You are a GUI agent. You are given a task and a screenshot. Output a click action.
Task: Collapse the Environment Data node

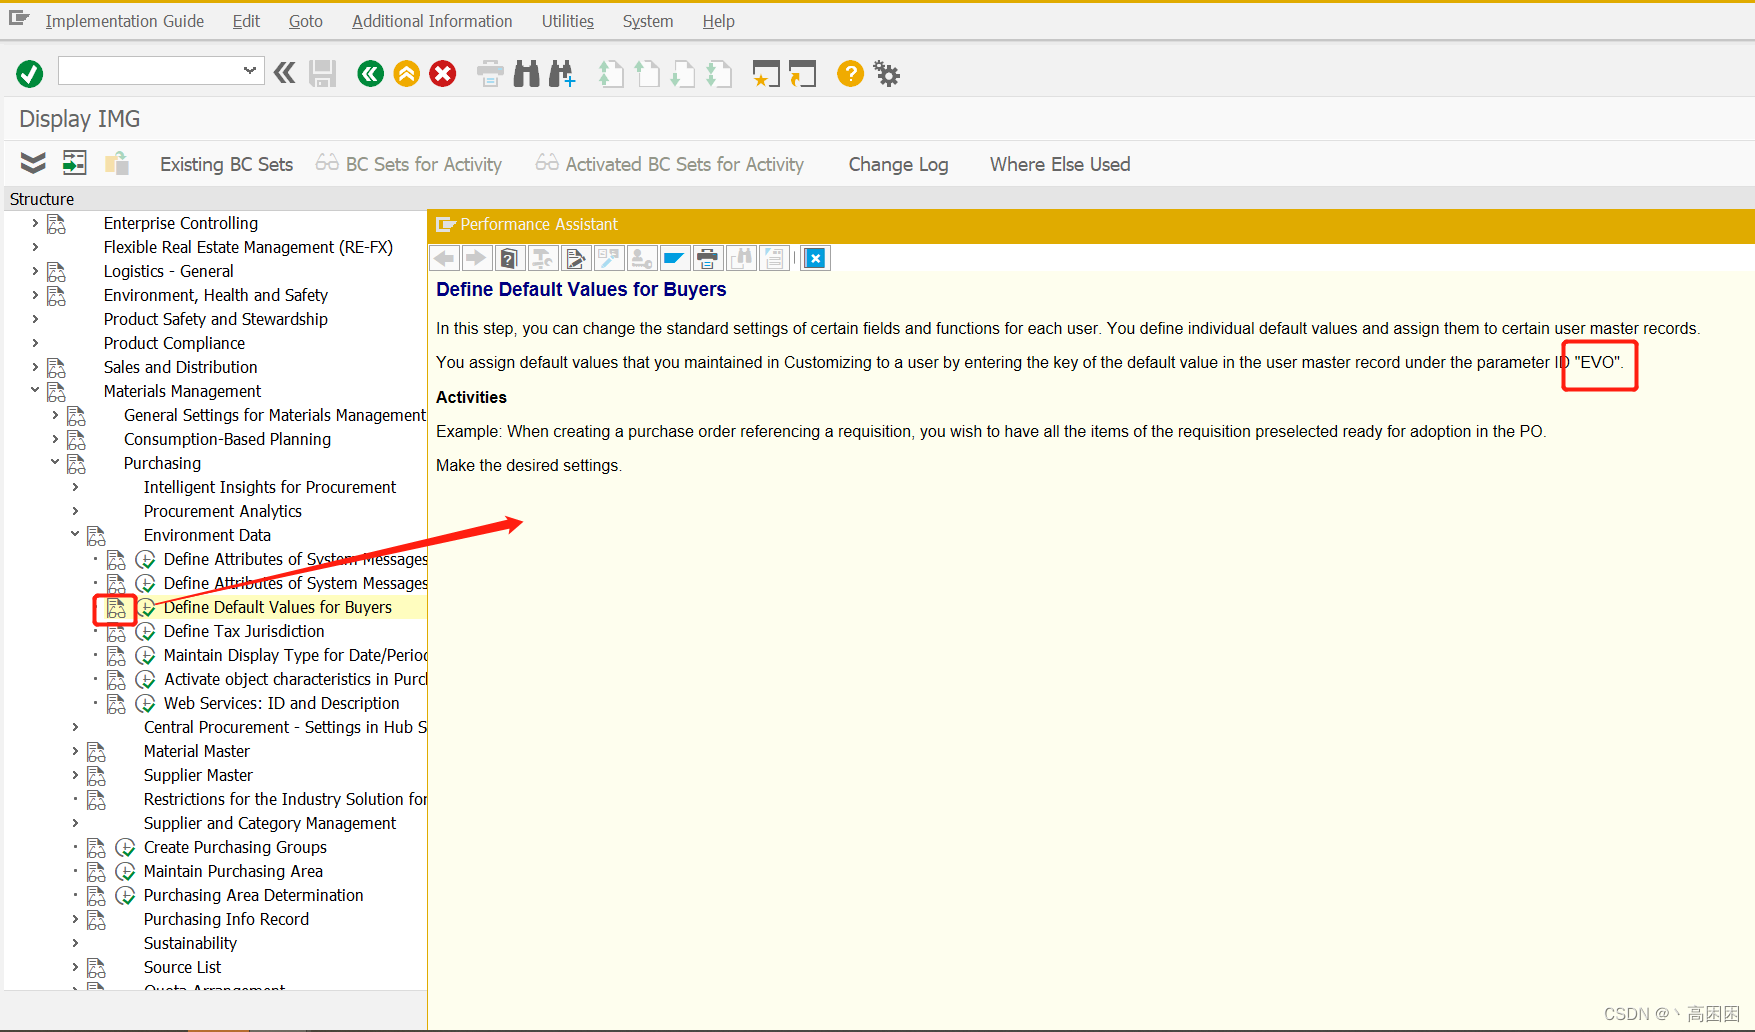pyautogui.click(x=75, y=534)
